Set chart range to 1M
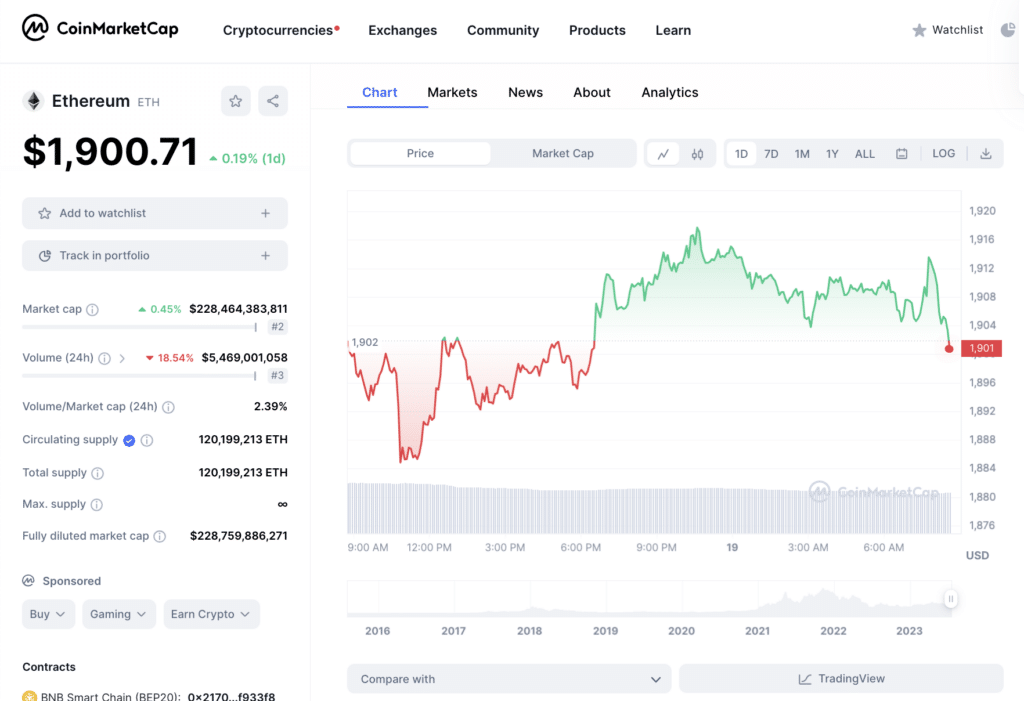The width and height of the screenshot is (1024, 701). coord(802,154)
